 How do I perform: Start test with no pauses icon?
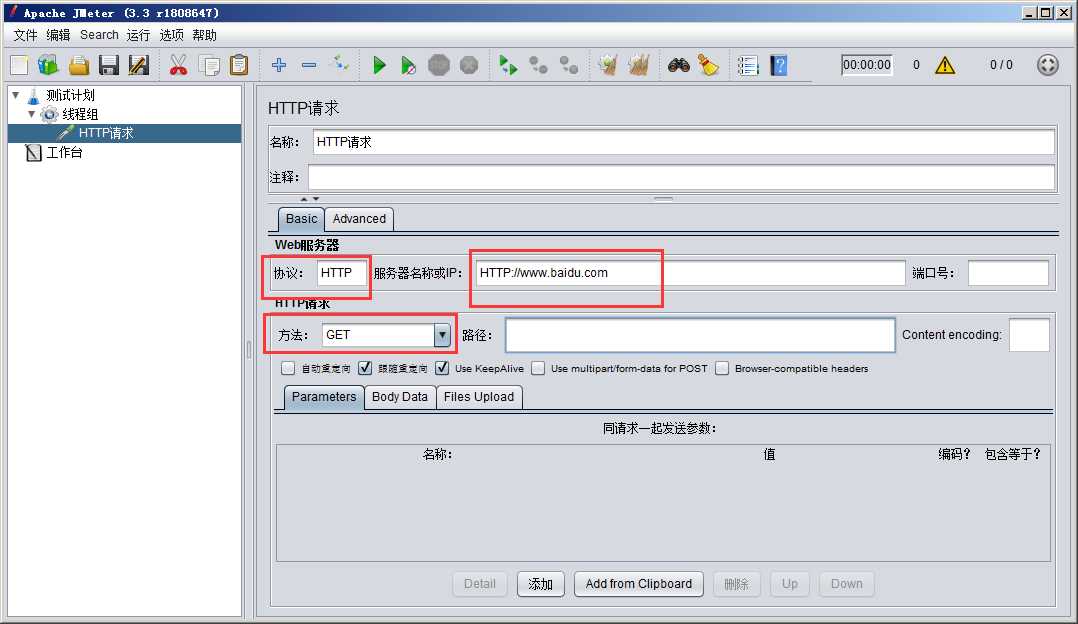point(408,65)
